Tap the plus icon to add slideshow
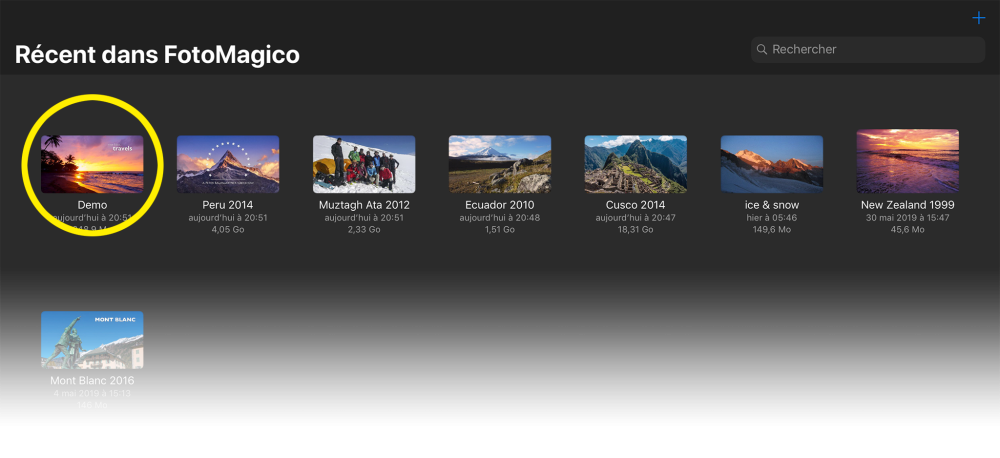Screen dimensions: 1000x458 point(978,18)
